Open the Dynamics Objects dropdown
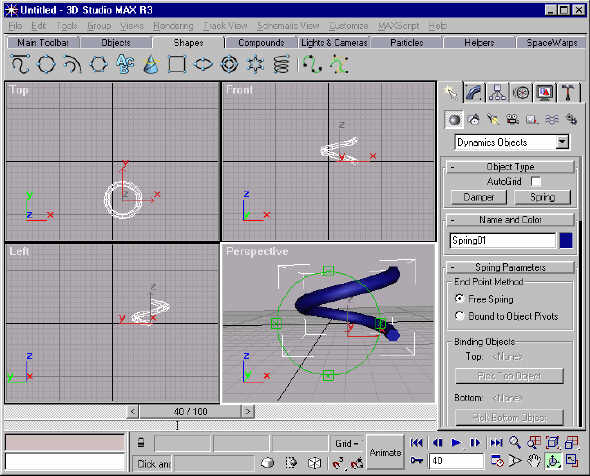The height and width of the screenshot is (476, 590). pos(563,143)
